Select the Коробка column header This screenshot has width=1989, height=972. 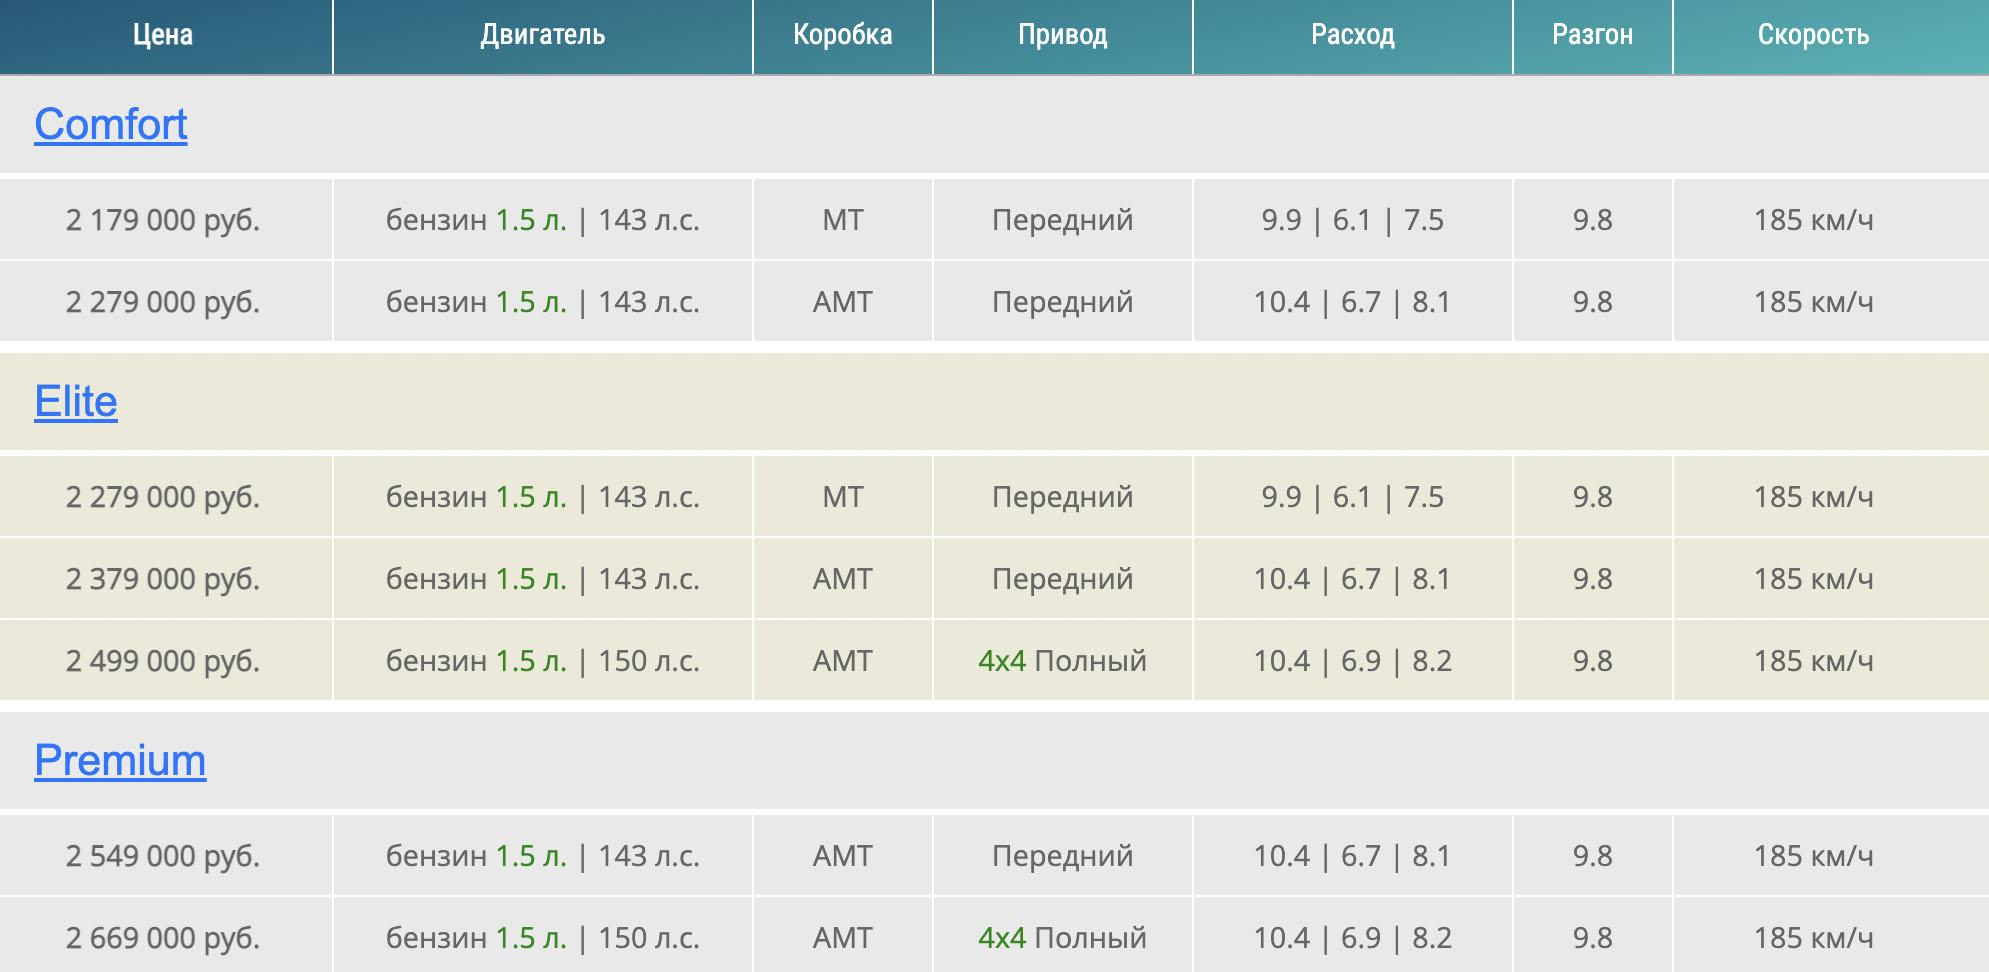pyautogui.click(x=842, y=35)
